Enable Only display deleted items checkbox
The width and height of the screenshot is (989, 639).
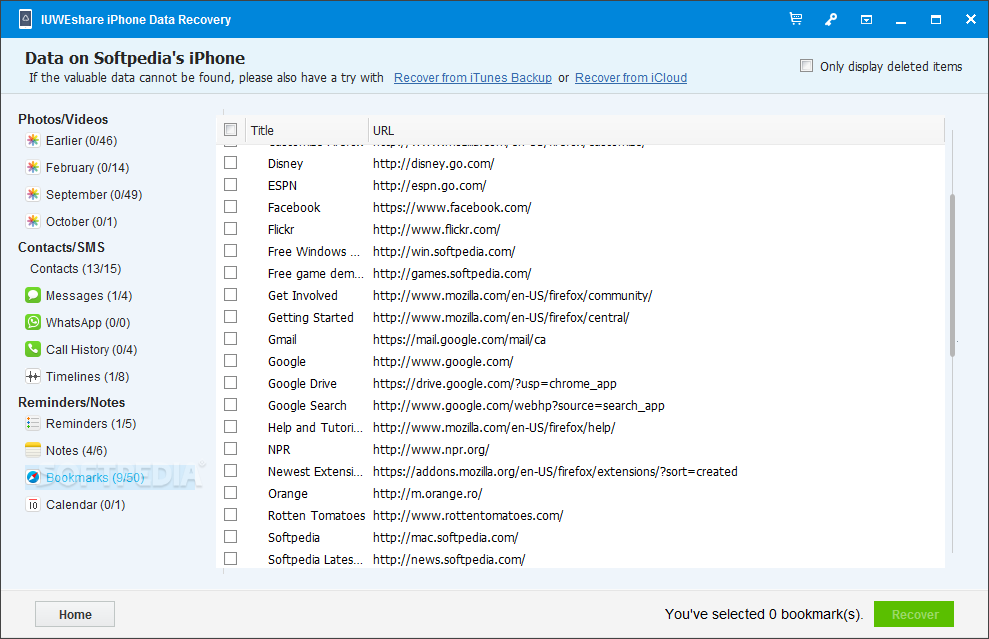point(806,66)
